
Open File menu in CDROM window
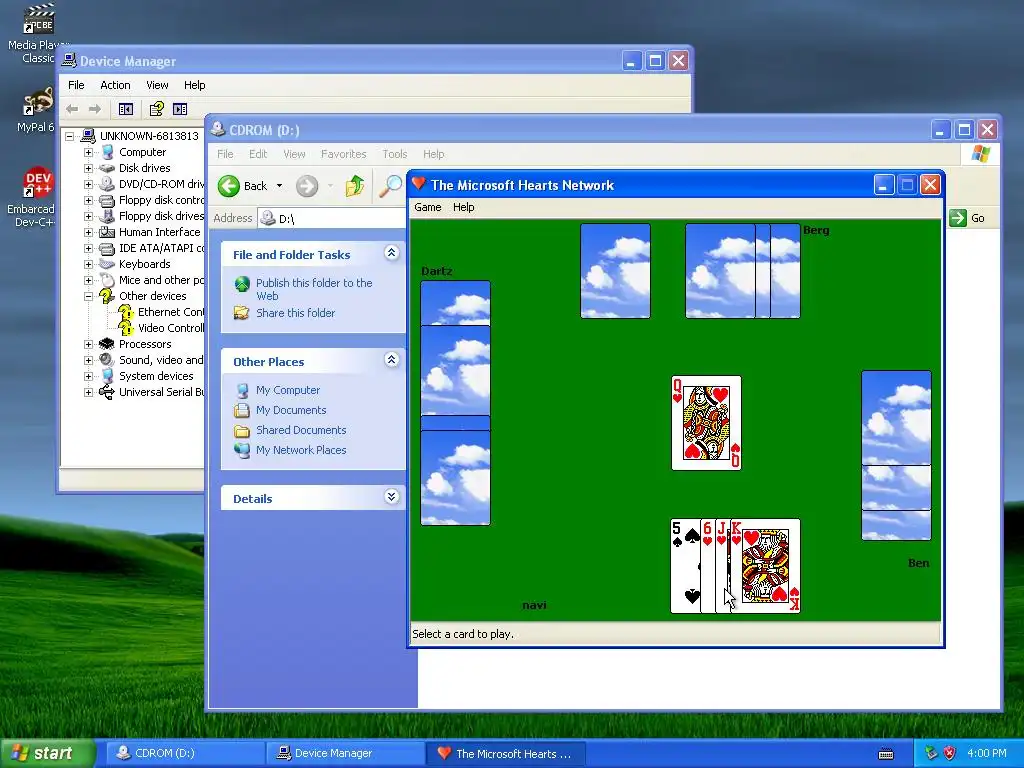[x=225, y=154]
